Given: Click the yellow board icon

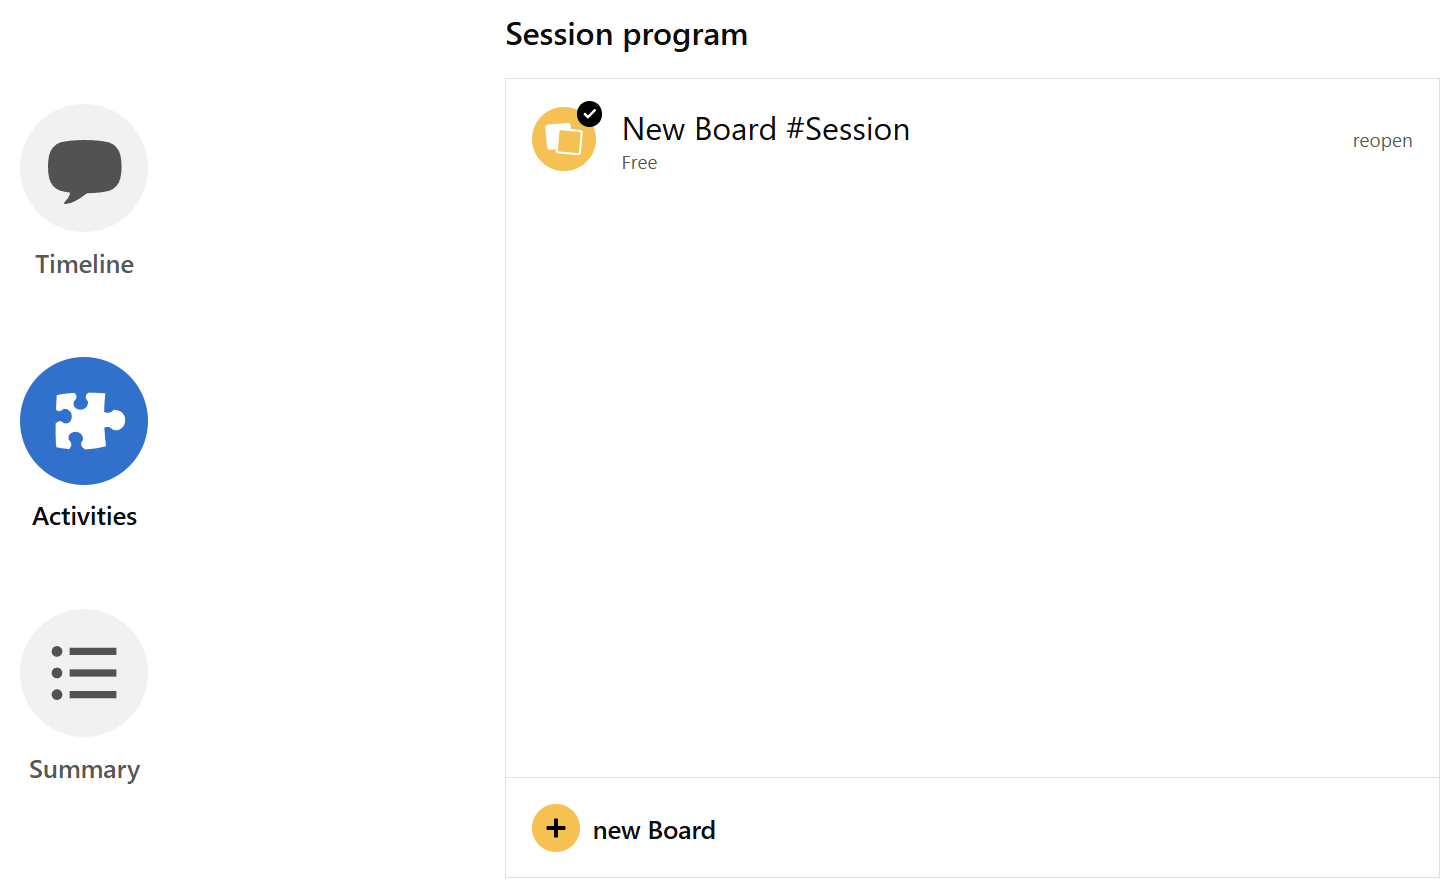Looking at the screenshot, I should (563, 141).
